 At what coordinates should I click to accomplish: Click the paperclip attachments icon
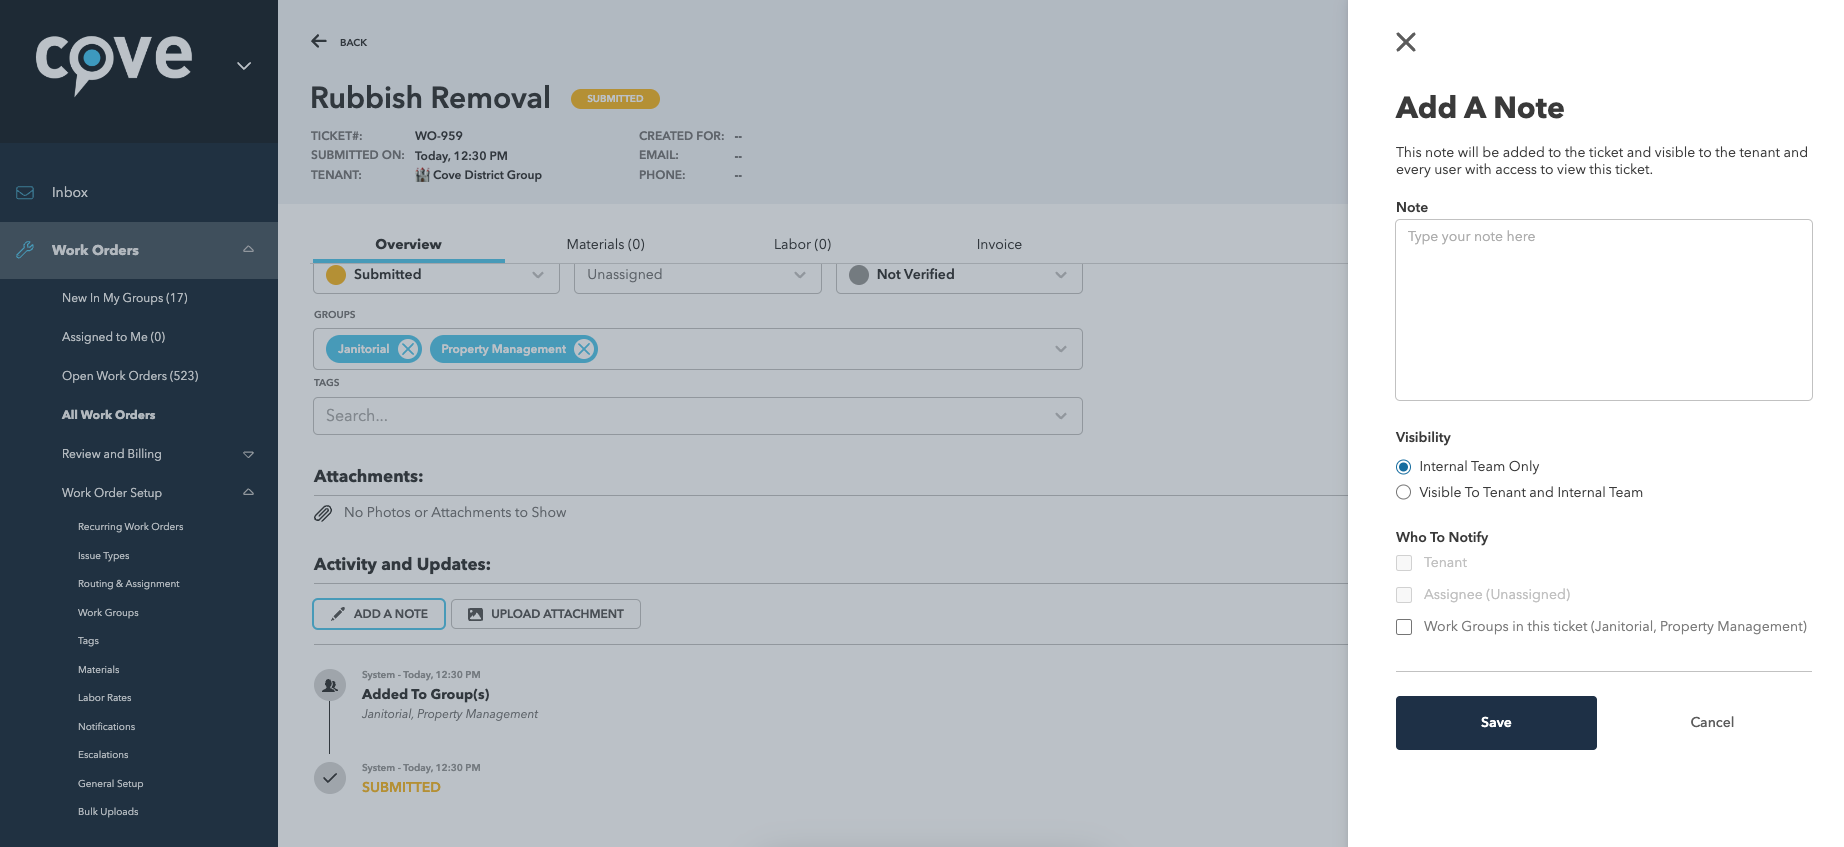pyautogui.click(x=323, y=513)
